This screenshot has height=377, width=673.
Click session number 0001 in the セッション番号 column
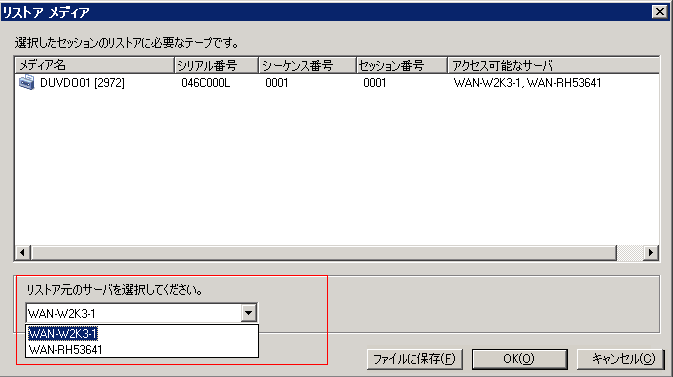375,83
